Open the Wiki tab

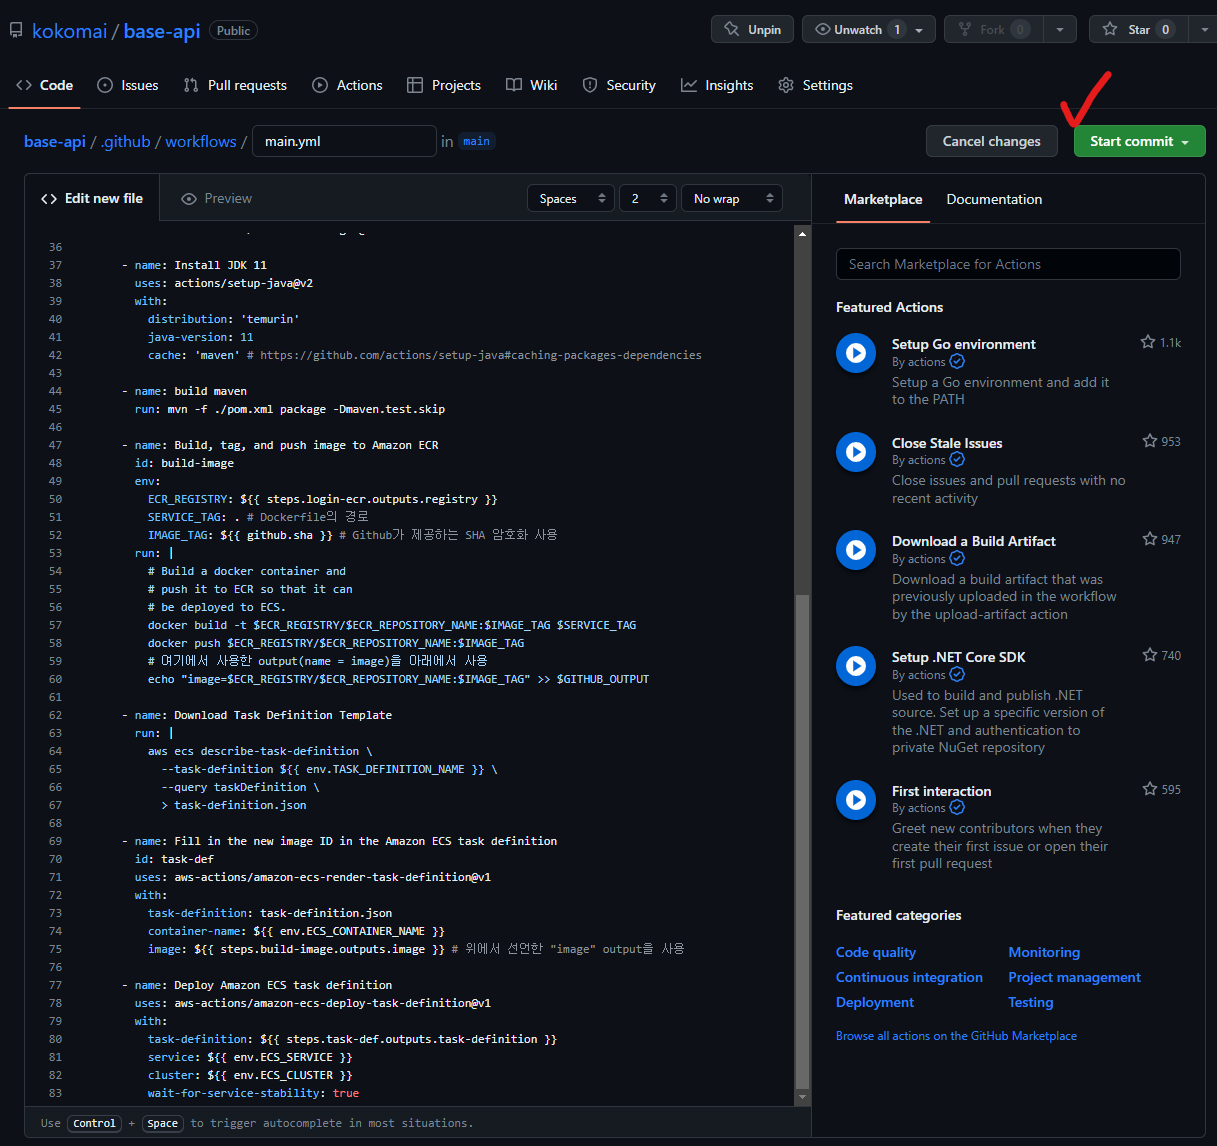point(532,85)
